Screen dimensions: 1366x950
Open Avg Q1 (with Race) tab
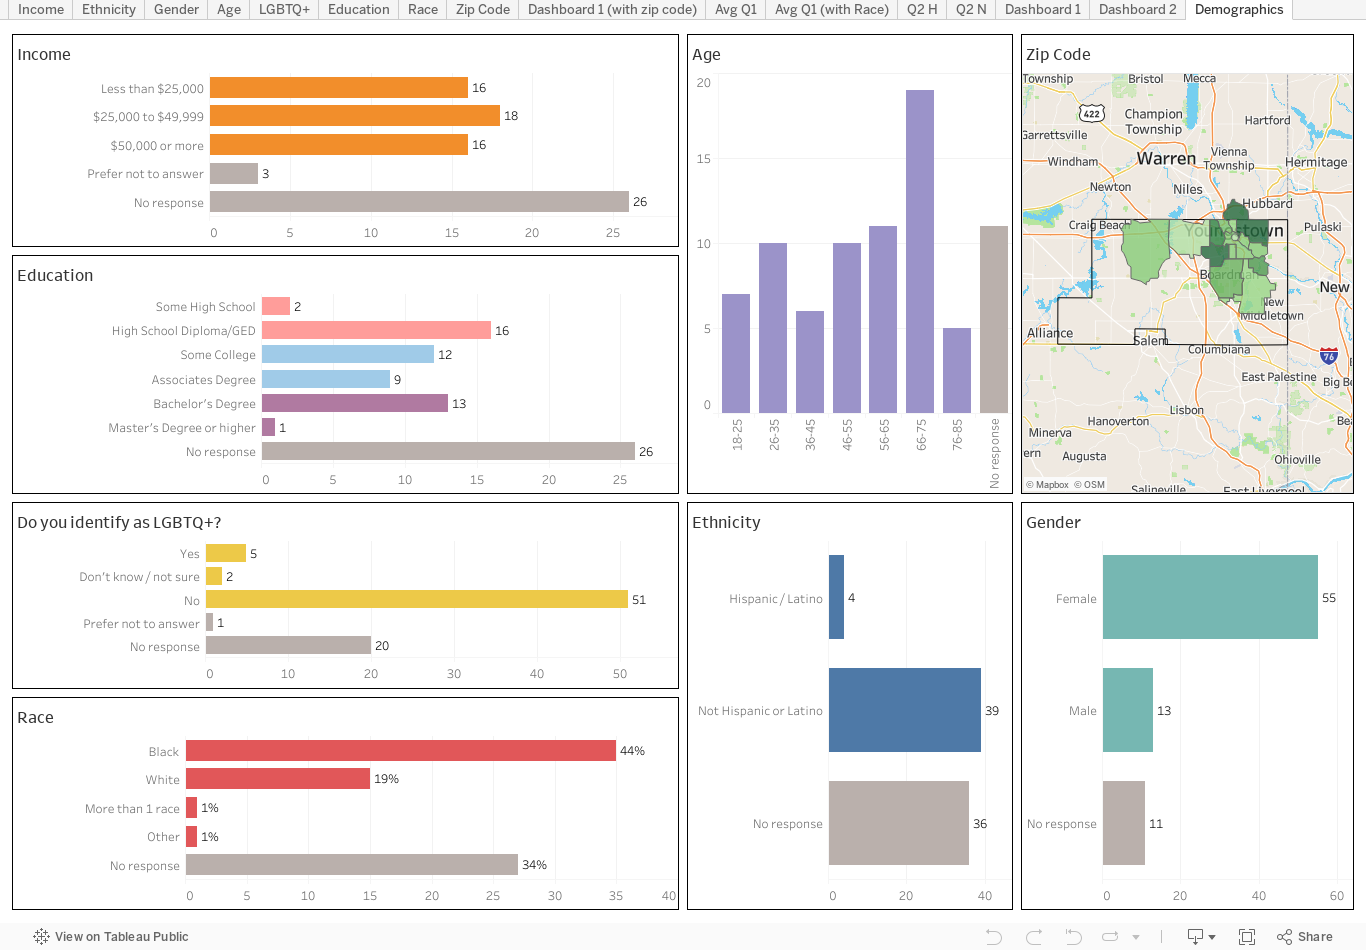pyautogui.click(x=832, y=9)
